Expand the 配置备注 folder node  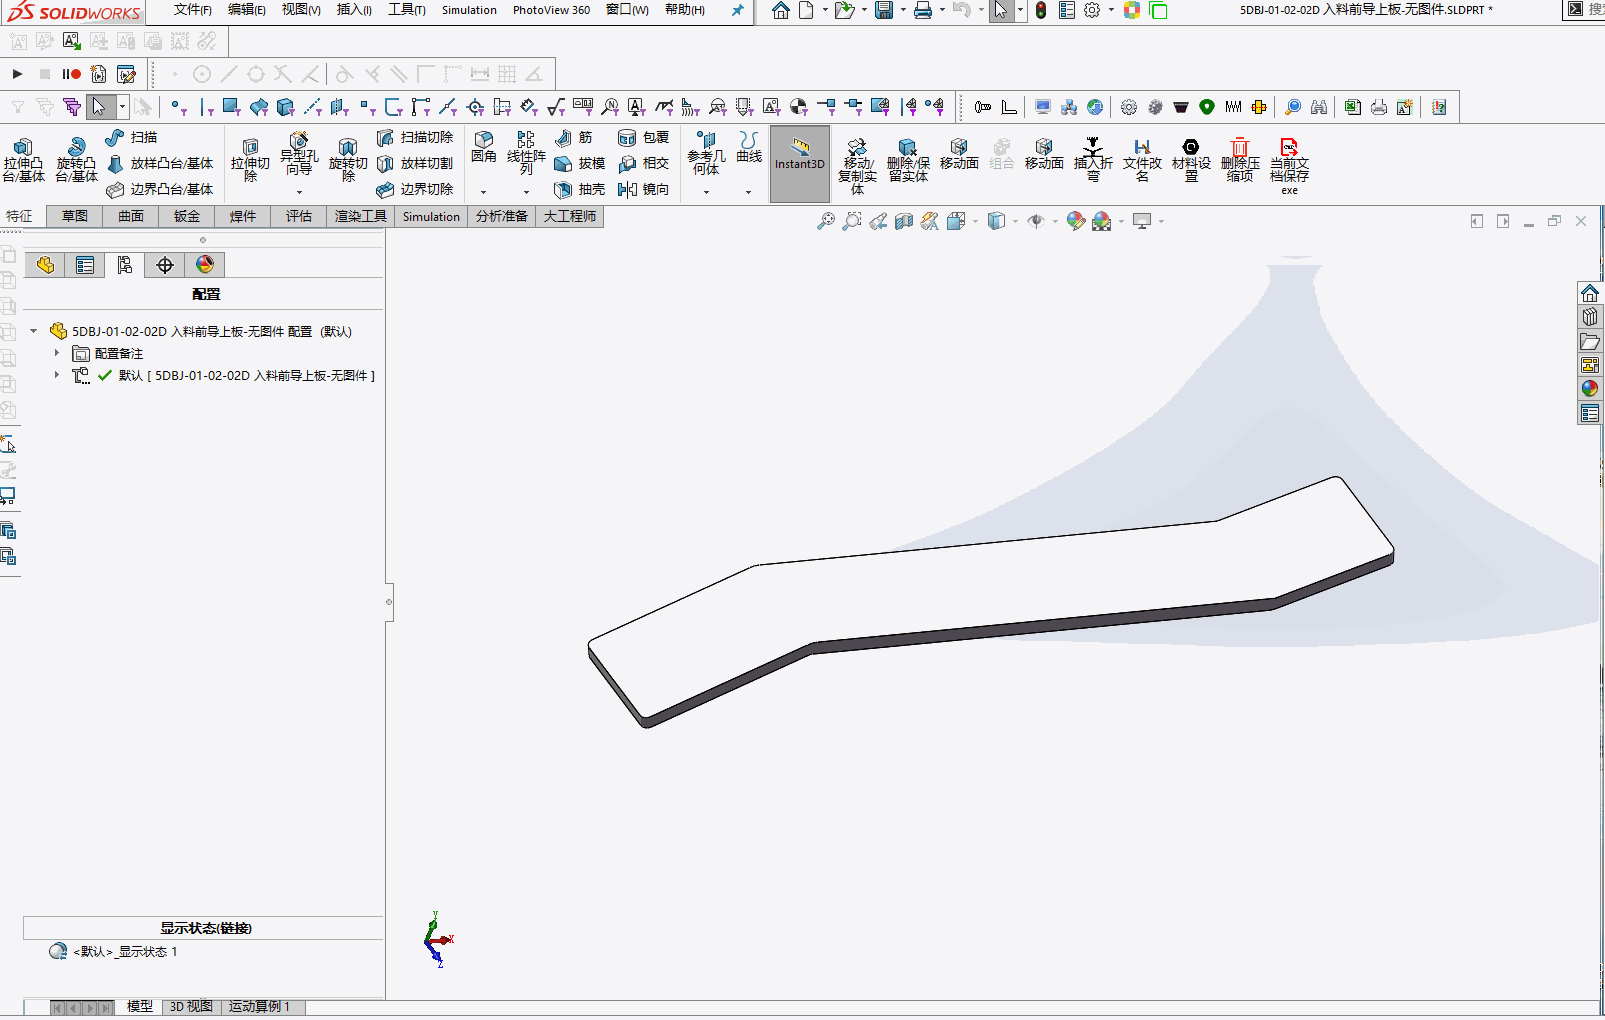[x=57, y=353]
